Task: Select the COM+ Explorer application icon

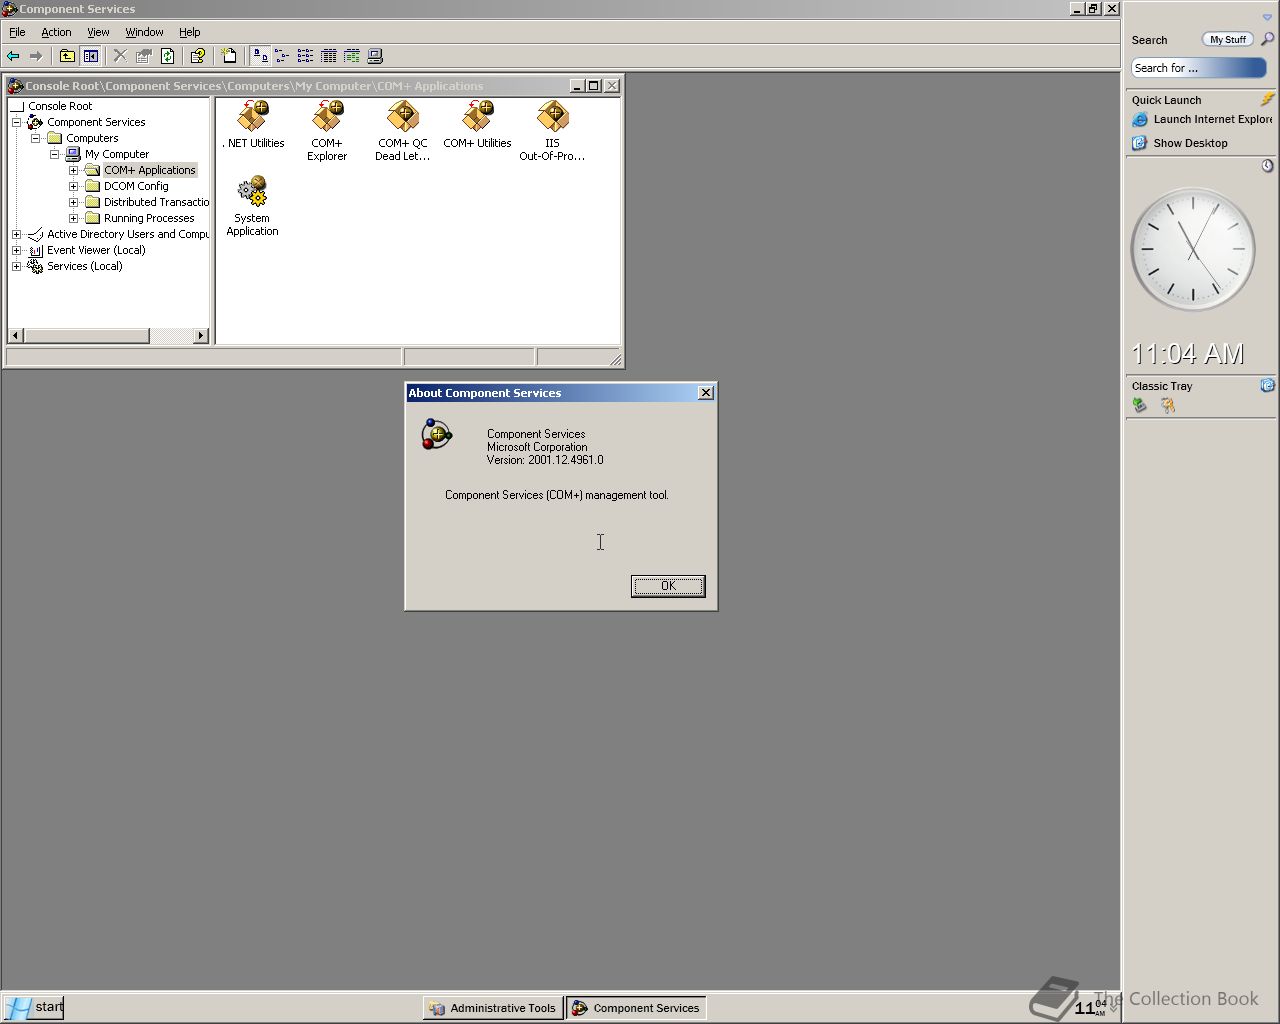Action: point(327,131)
